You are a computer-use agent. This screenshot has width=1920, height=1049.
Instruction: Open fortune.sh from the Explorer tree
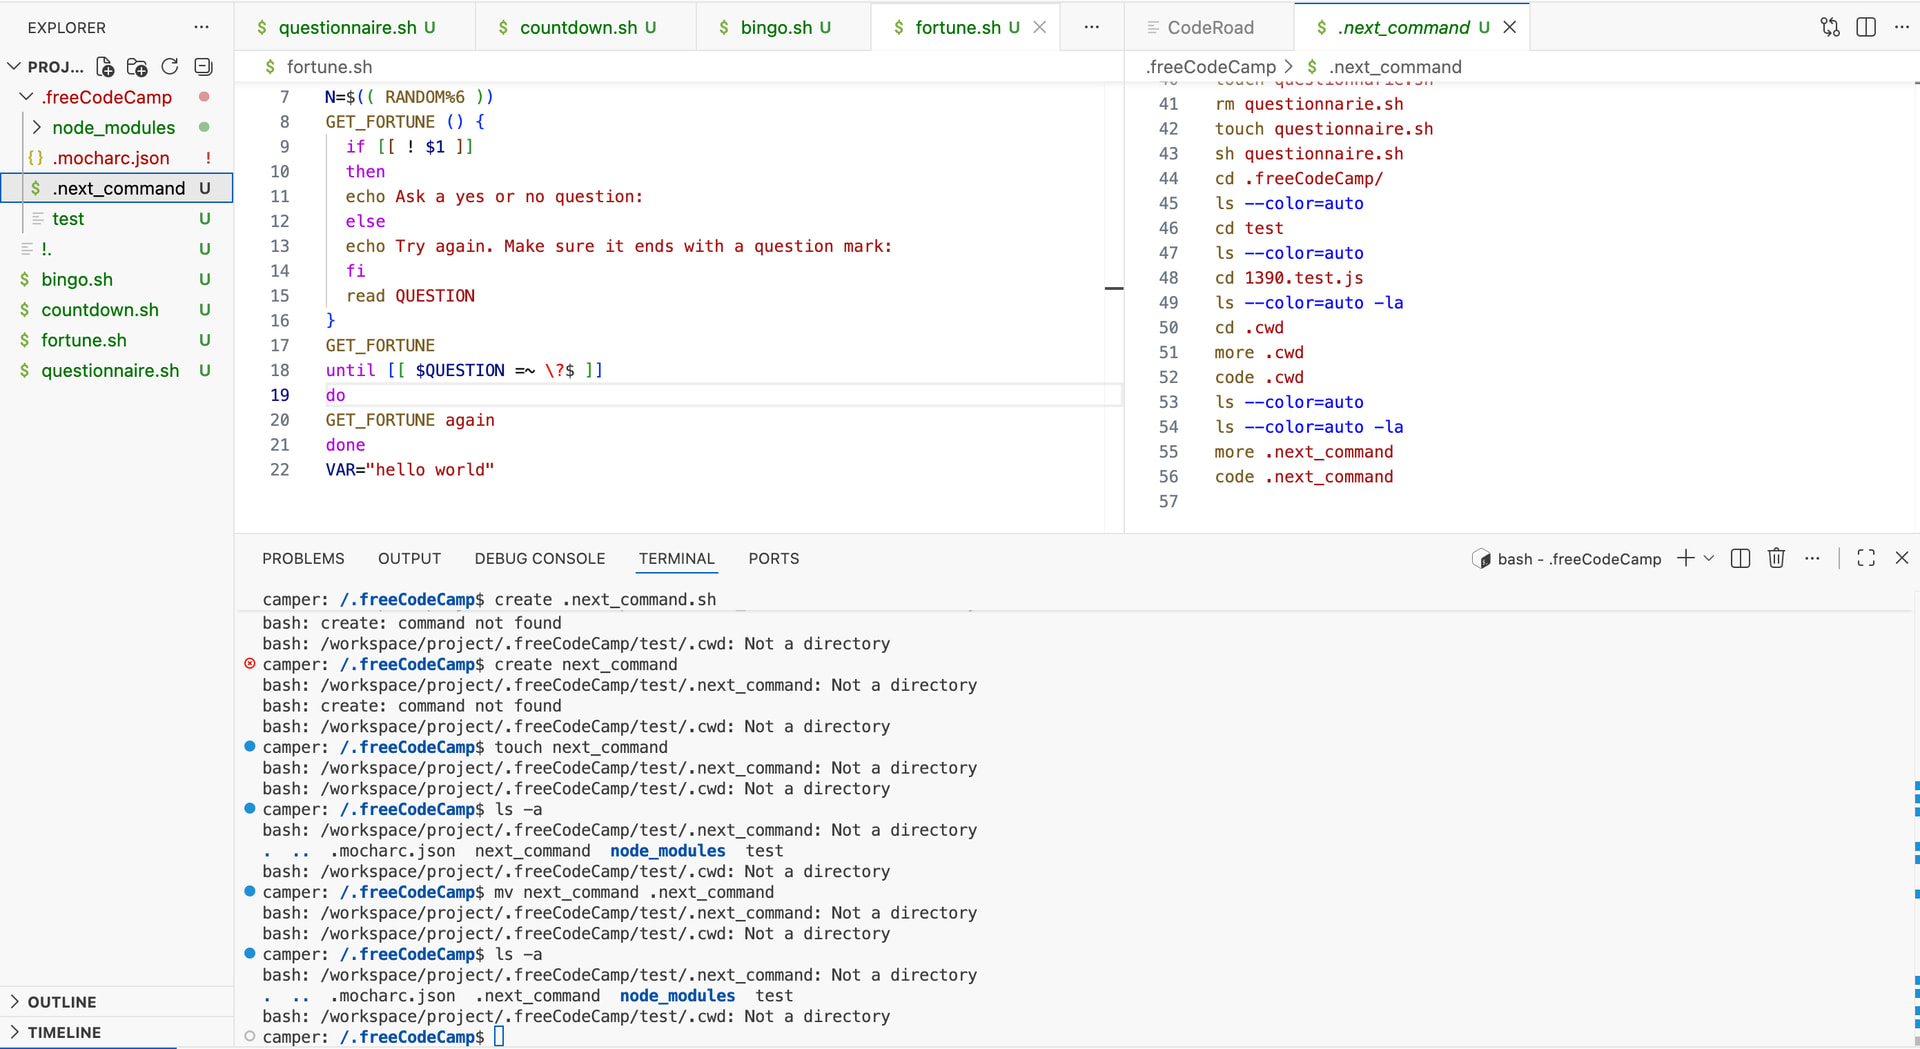click(117, 340)
